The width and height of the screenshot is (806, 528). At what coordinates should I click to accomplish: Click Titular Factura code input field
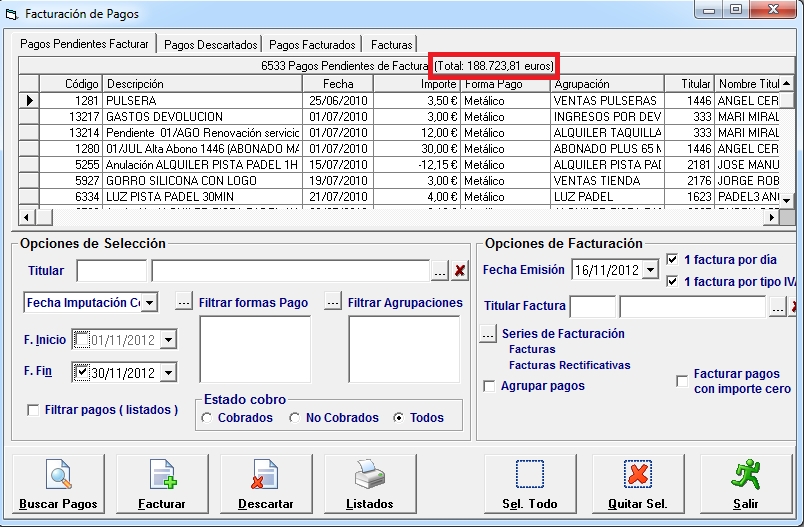click(x=593, y=306)
